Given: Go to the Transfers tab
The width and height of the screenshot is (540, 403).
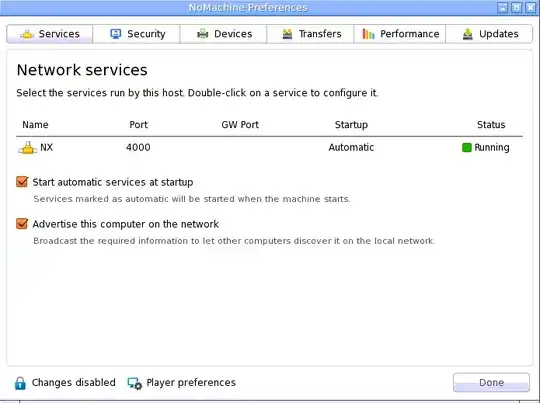Looking at the screenshot, I should pyautogui.click(x=310, y=34).
